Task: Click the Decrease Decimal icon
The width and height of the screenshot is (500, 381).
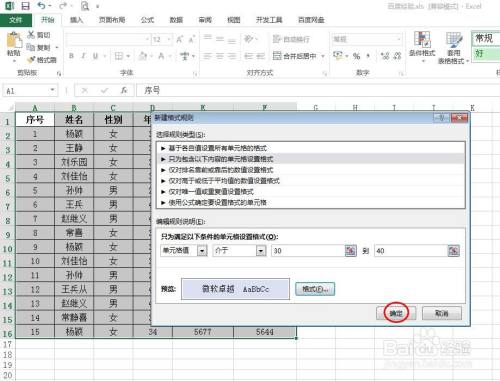Action: [x=397, y=56]
